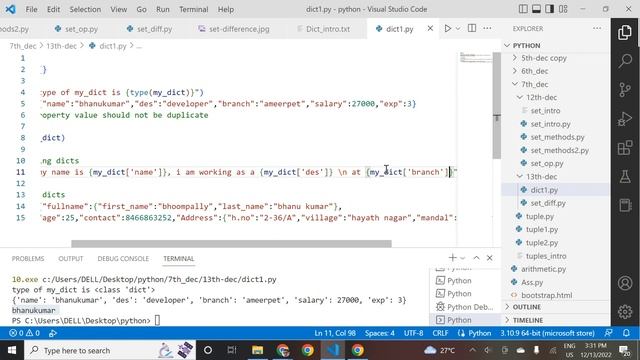Change line ending via CRLF

(x=440, y=333)
